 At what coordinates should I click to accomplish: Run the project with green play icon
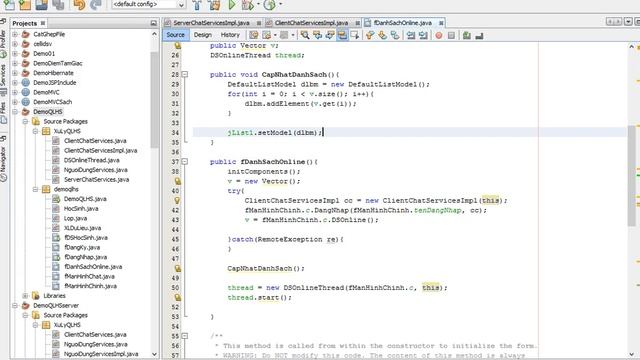231,4
